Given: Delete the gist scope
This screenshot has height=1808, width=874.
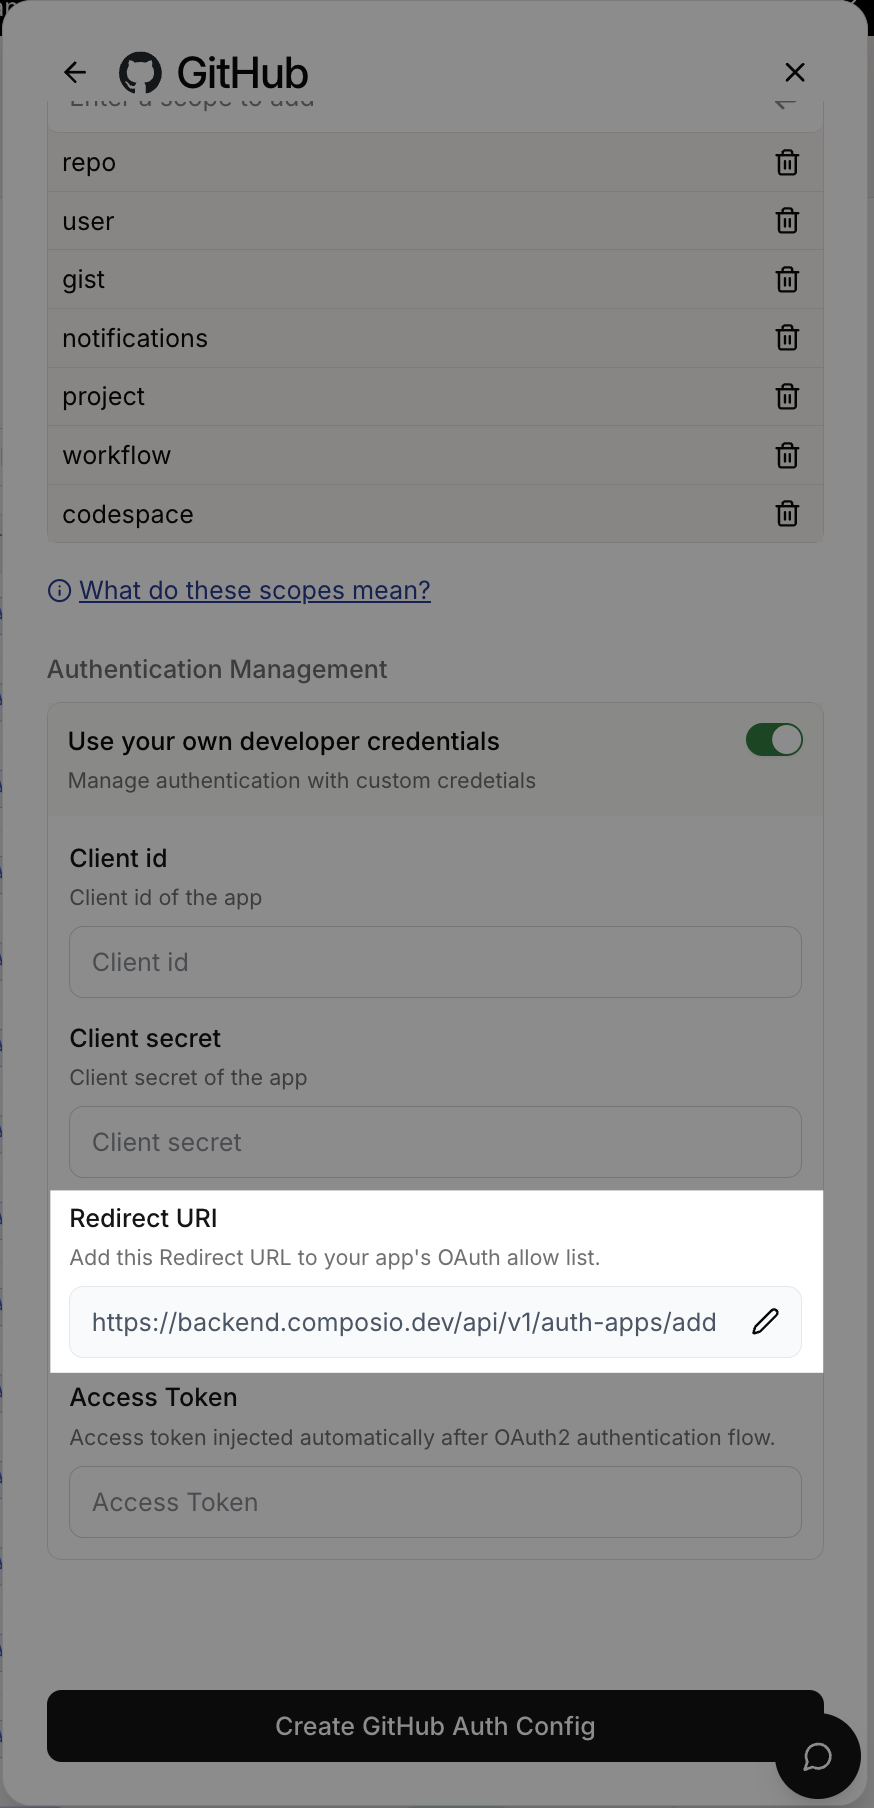Looking at the screenshot, I should pyautogui.click(x=787, y=279).
